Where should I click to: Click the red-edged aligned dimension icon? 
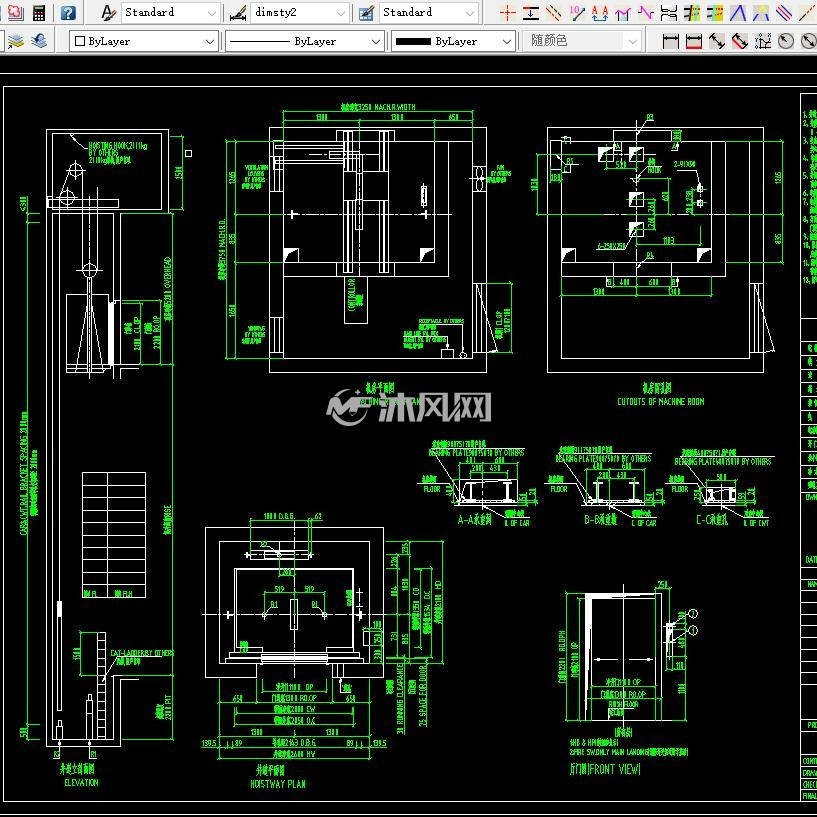coord(739,41)
